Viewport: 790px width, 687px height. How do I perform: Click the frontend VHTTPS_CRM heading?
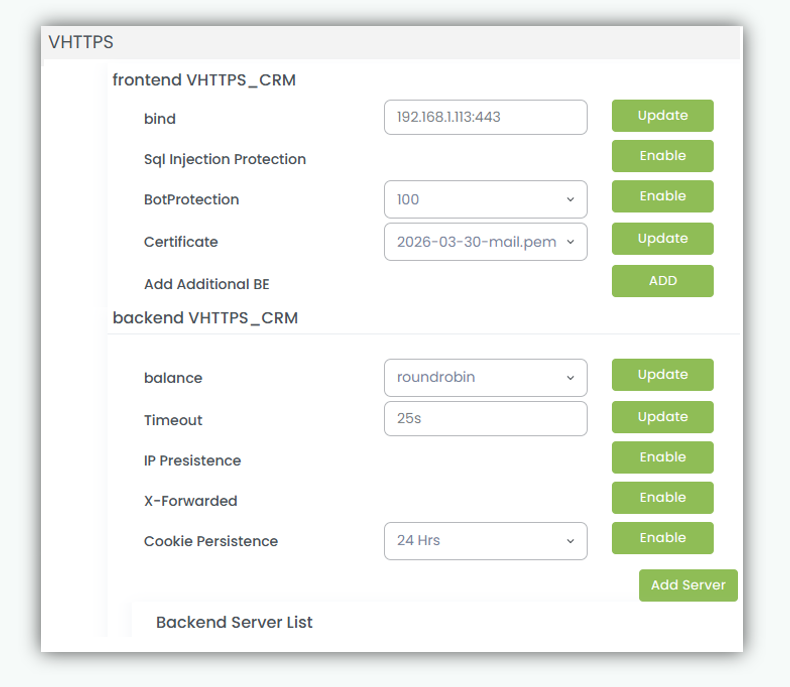(x=204, y=80)
